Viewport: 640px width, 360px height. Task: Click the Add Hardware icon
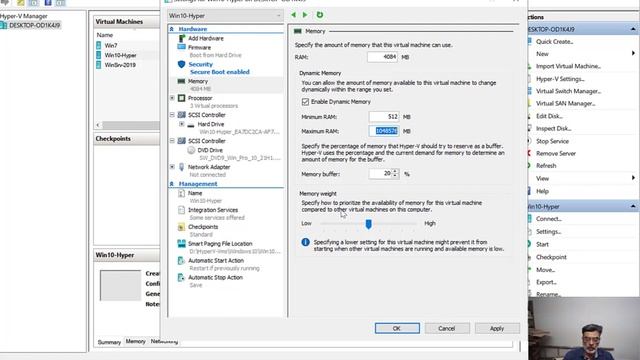point(182,38)
